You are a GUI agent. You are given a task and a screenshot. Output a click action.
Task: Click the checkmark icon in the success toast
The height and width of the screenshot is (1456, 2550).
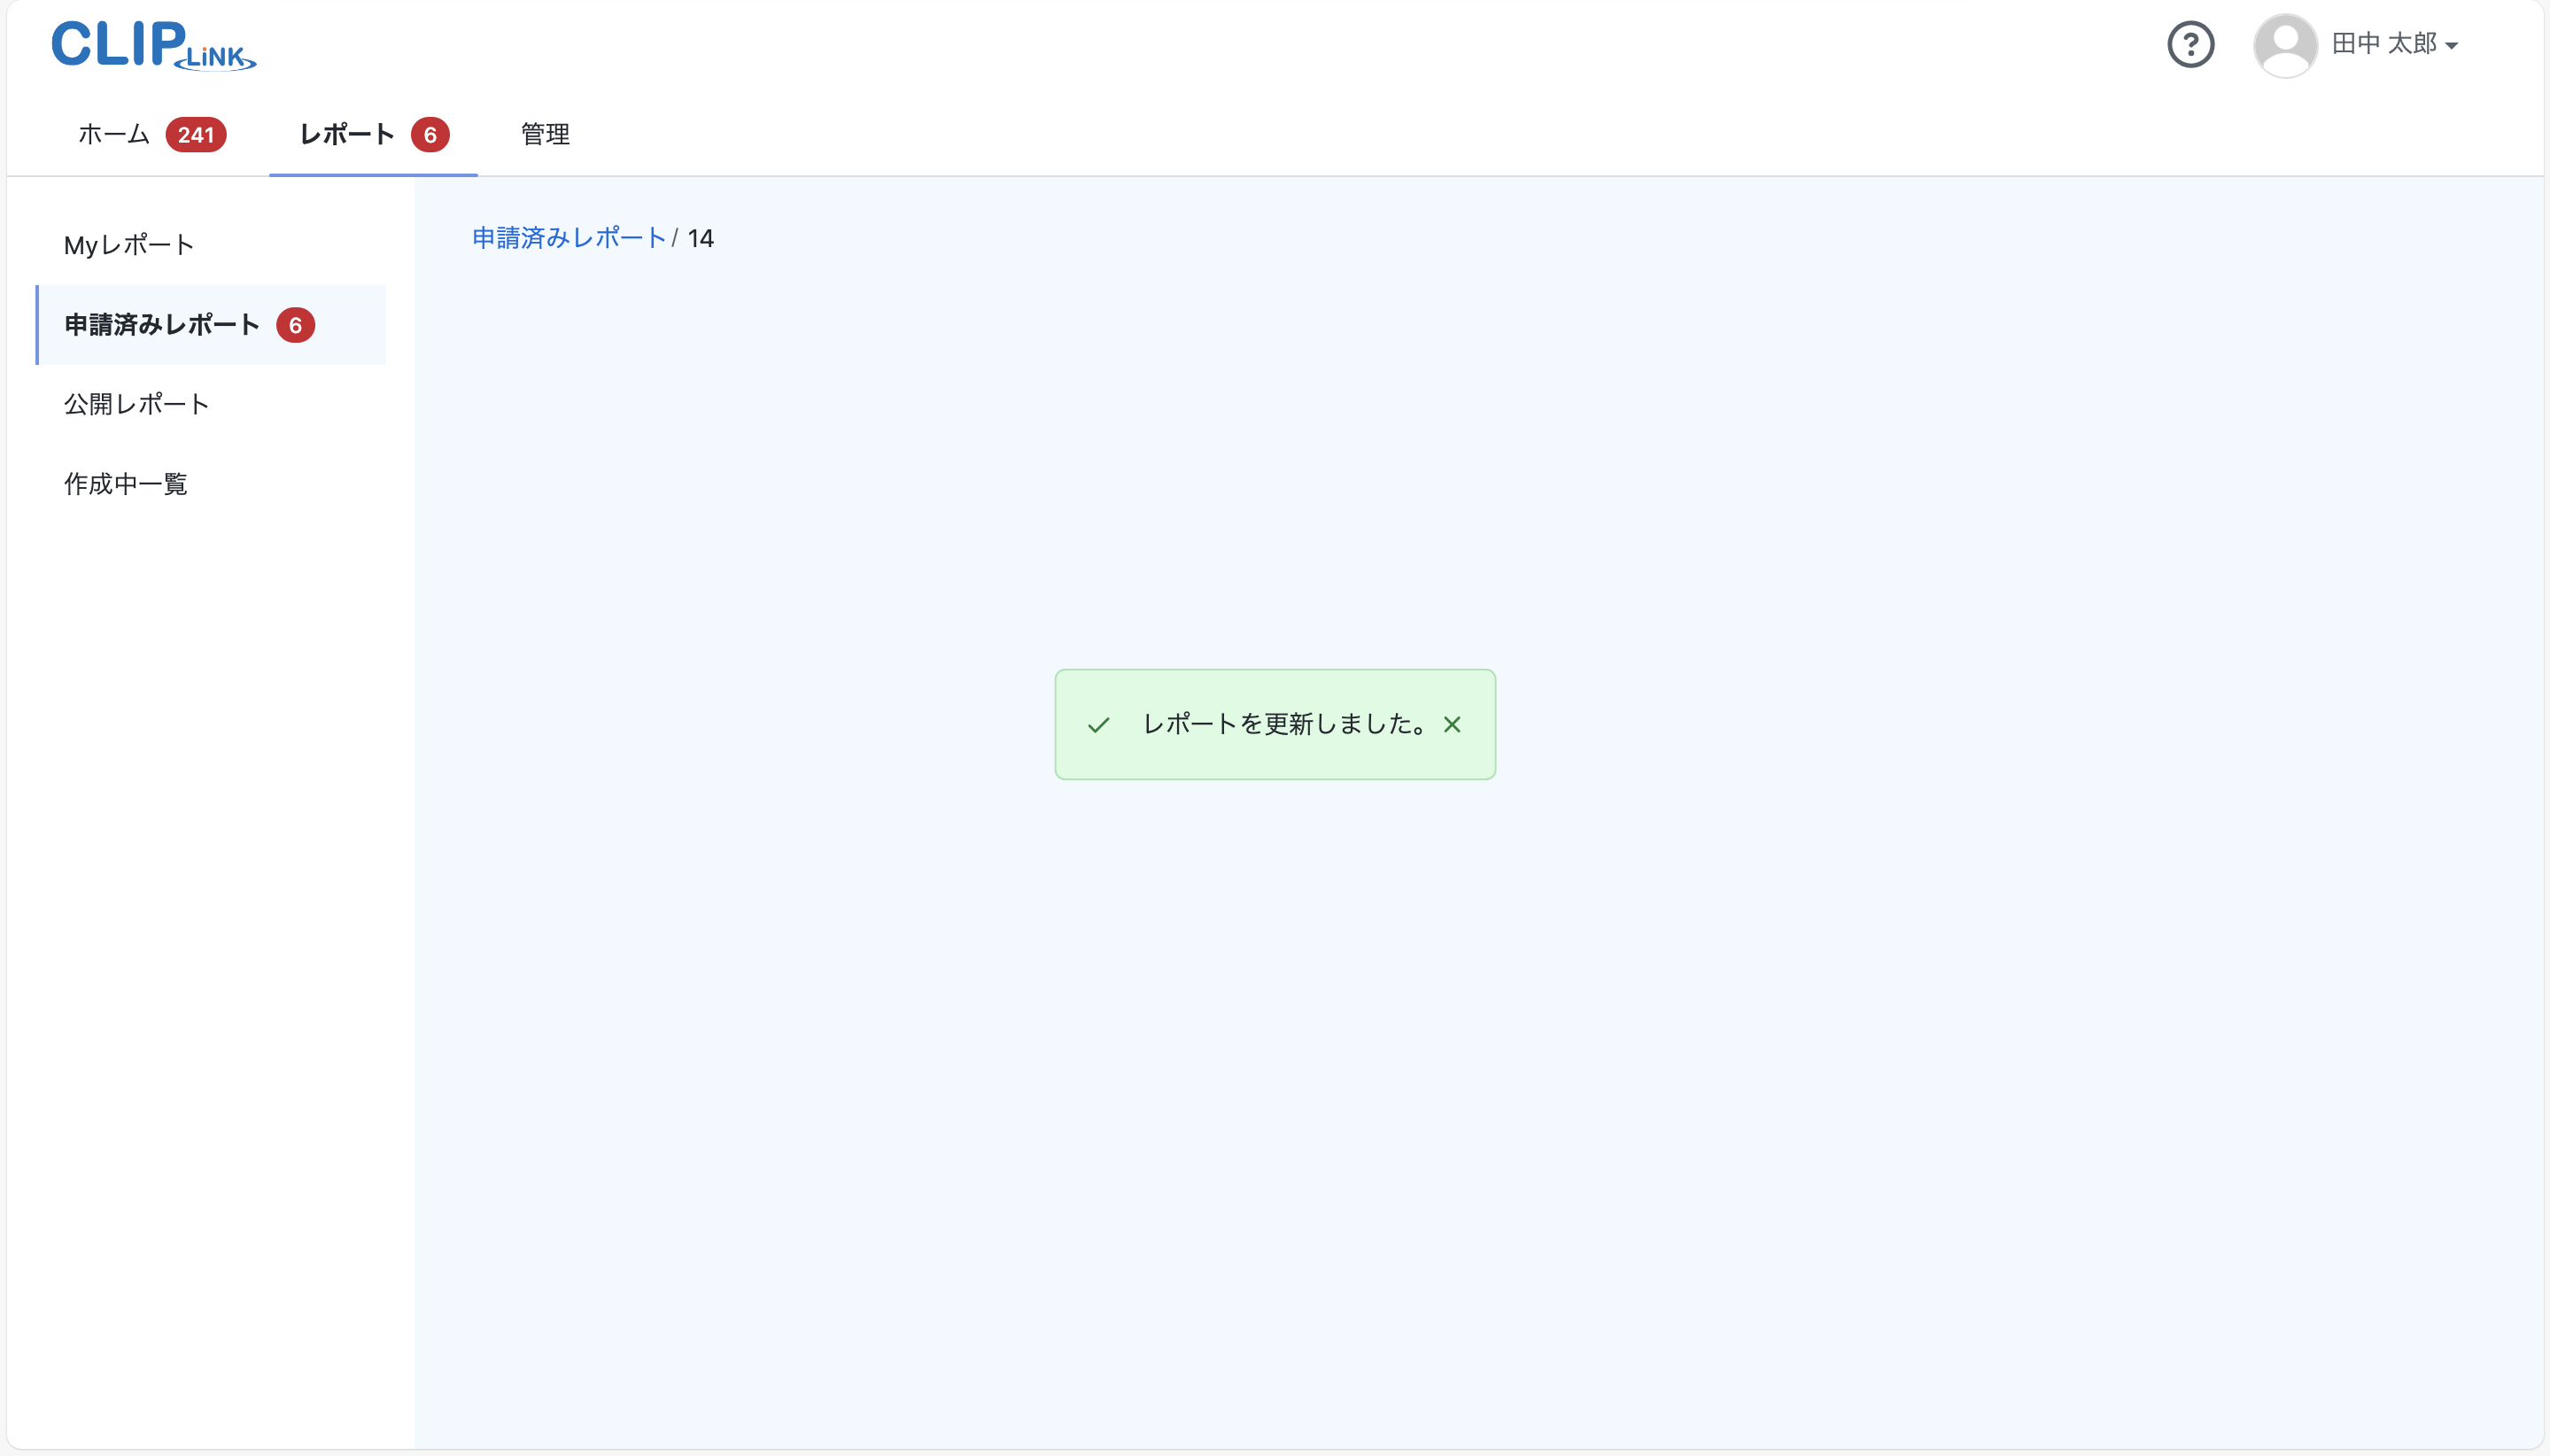point(1097,724)
